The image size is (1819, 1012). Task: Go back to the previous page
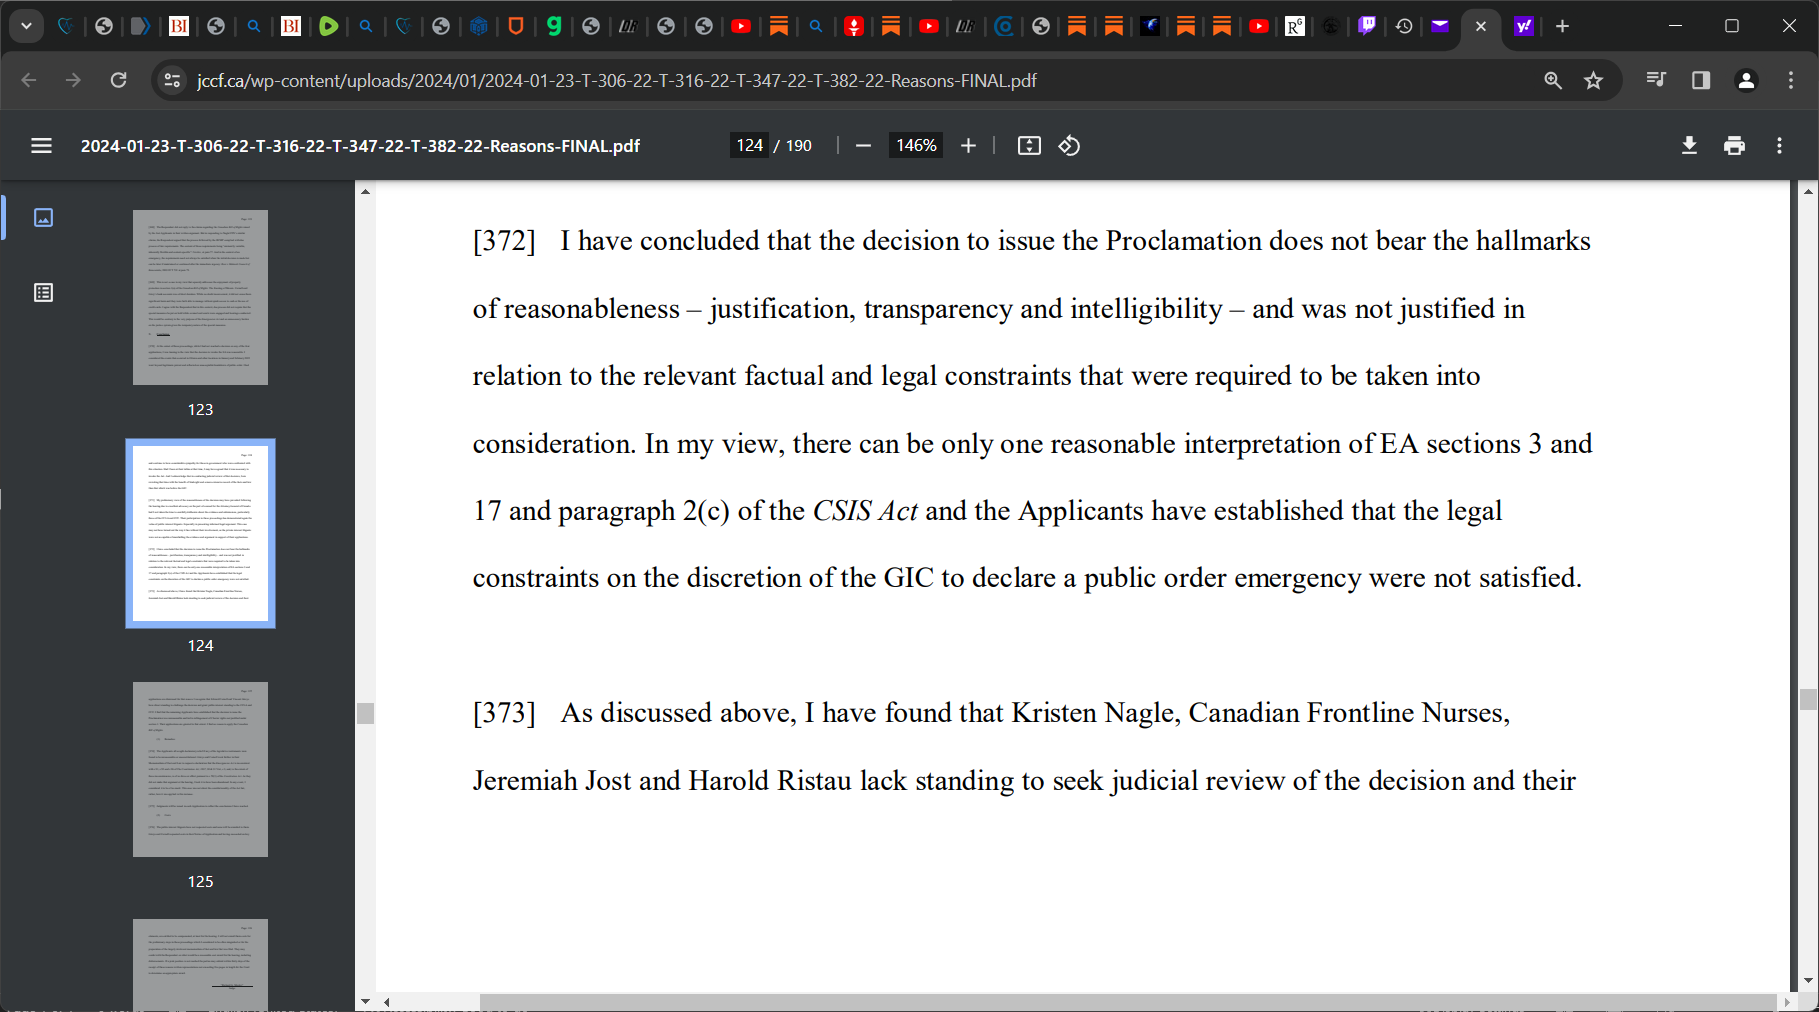(29, 80)
